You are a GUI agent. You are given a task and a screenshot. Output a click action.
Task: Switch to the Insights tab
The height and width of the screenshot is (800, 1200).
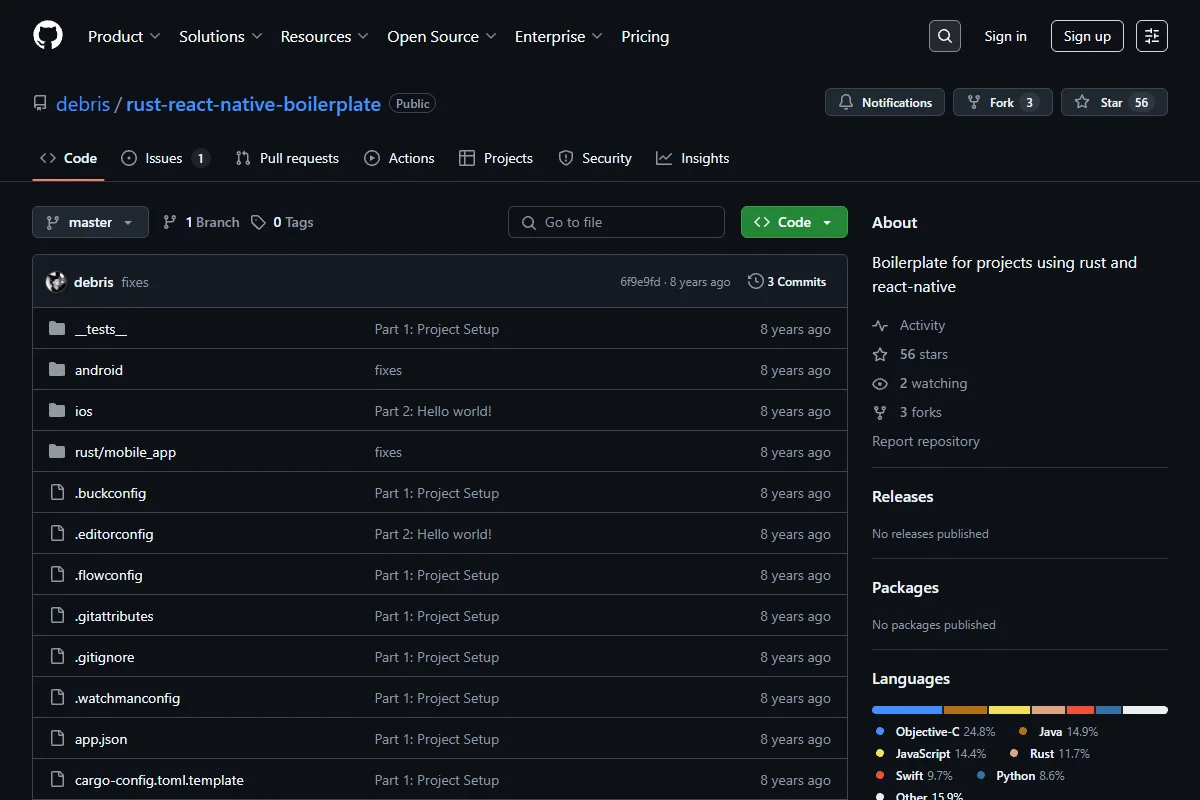click(x=693, y=158)
